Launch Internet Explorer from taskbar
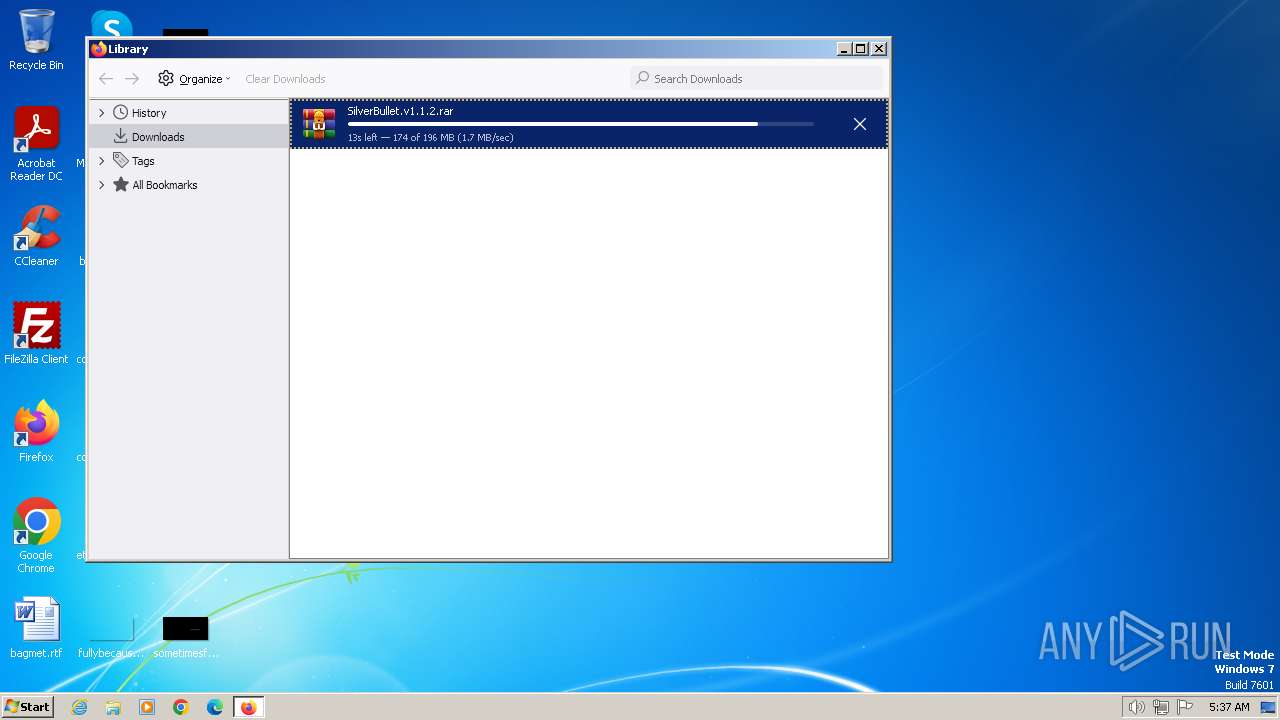 pyautogui.click(x=80, y=707)
